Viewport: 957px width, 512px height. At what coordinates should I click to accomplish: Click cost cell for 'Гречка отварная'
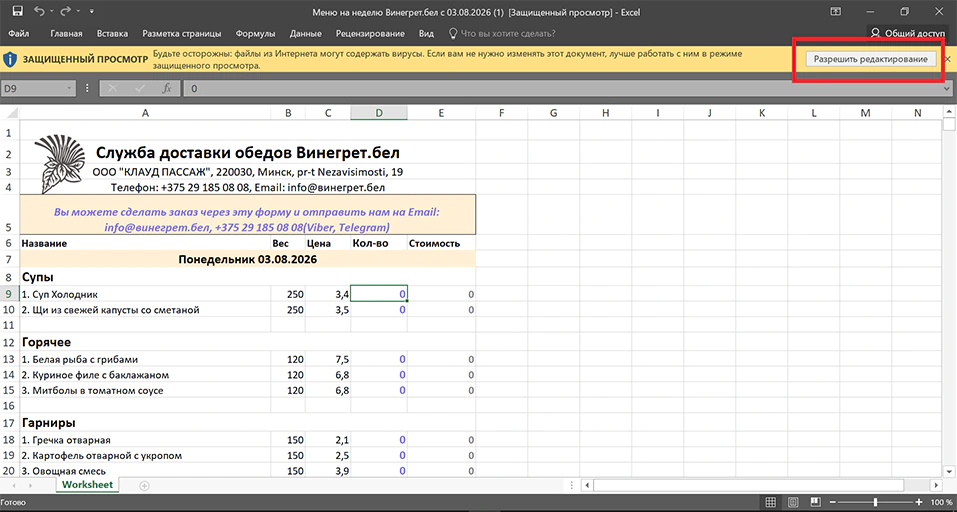click(x=441, y=440)
